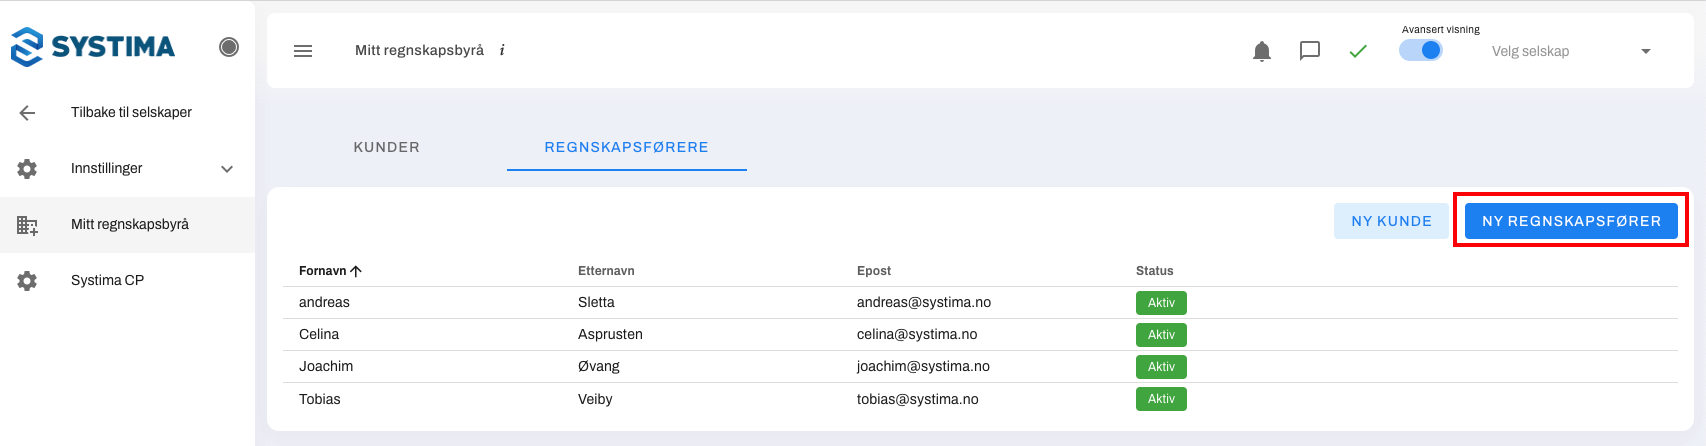The width and height of the screenshot is (1706, 446).
Task: Open Systima CP sidebar item
Action: (127, 281)
